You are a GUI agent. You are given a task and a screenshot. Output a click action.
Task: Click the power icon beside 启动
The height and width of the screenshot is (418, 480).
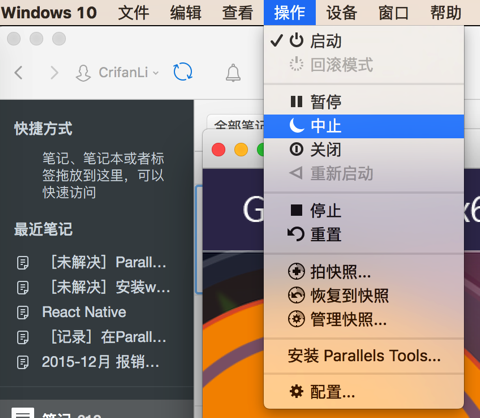point(296,40)
